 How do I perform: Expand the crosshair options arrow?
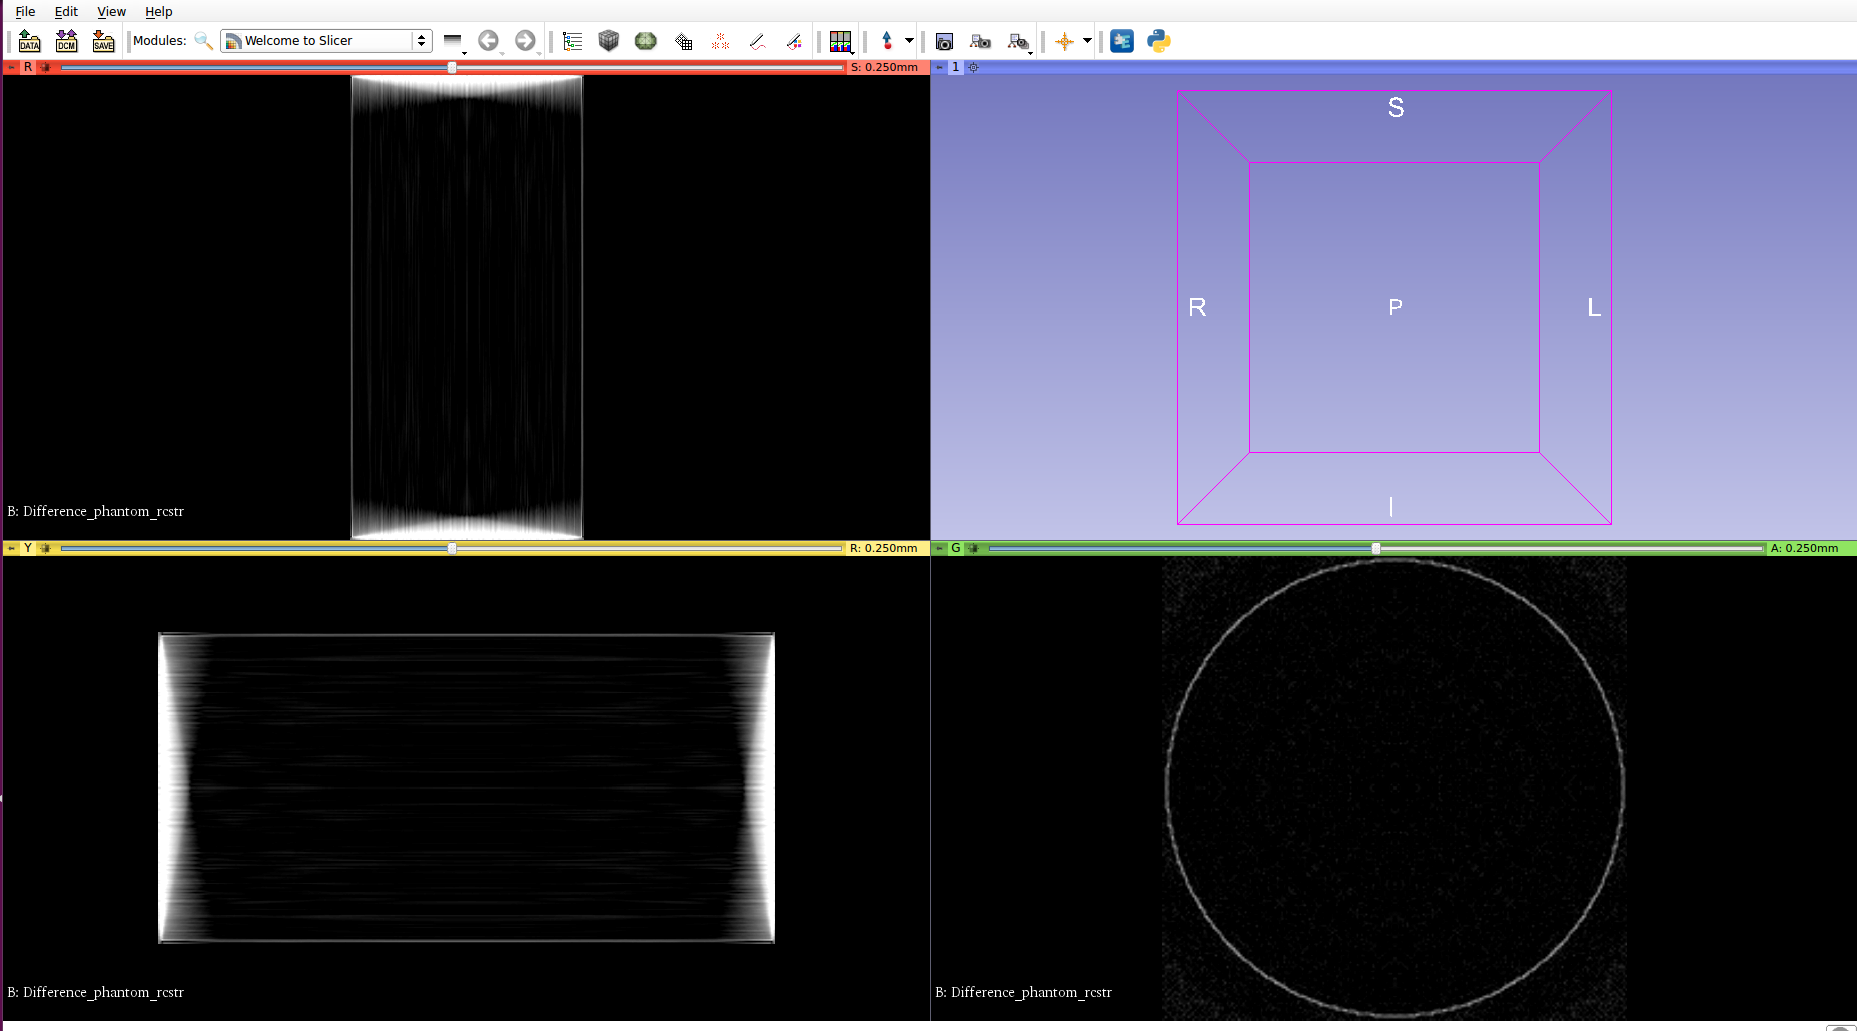tap(1087, 41)
